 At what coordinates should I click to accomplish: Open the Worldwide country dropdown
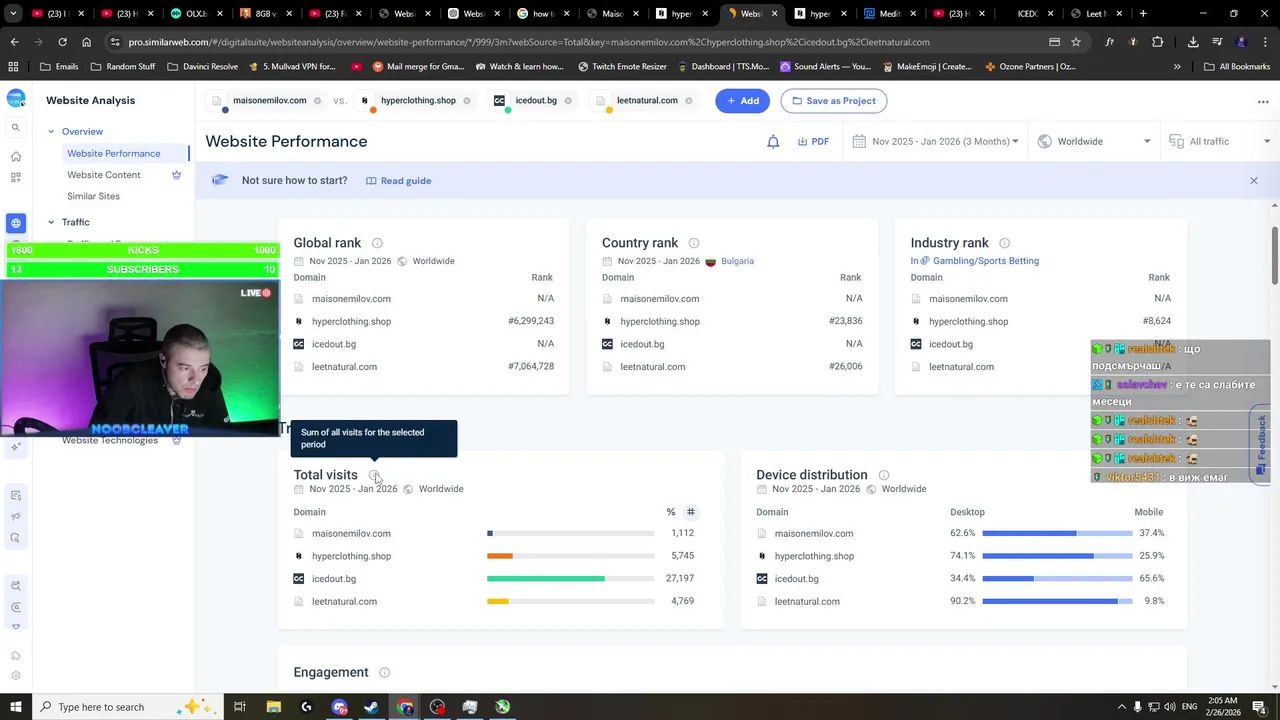pos(1094,142)
